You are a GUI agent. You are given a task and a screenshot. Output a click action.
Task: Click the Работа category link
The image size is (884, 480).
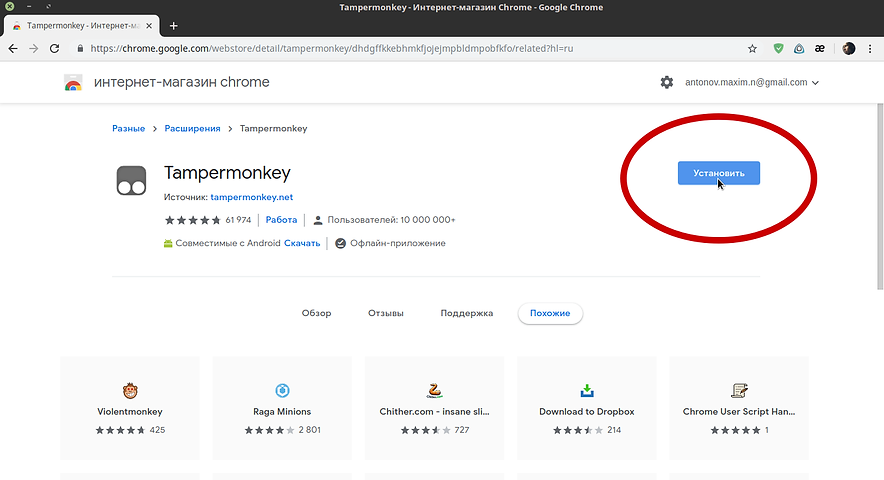[281, 220]
